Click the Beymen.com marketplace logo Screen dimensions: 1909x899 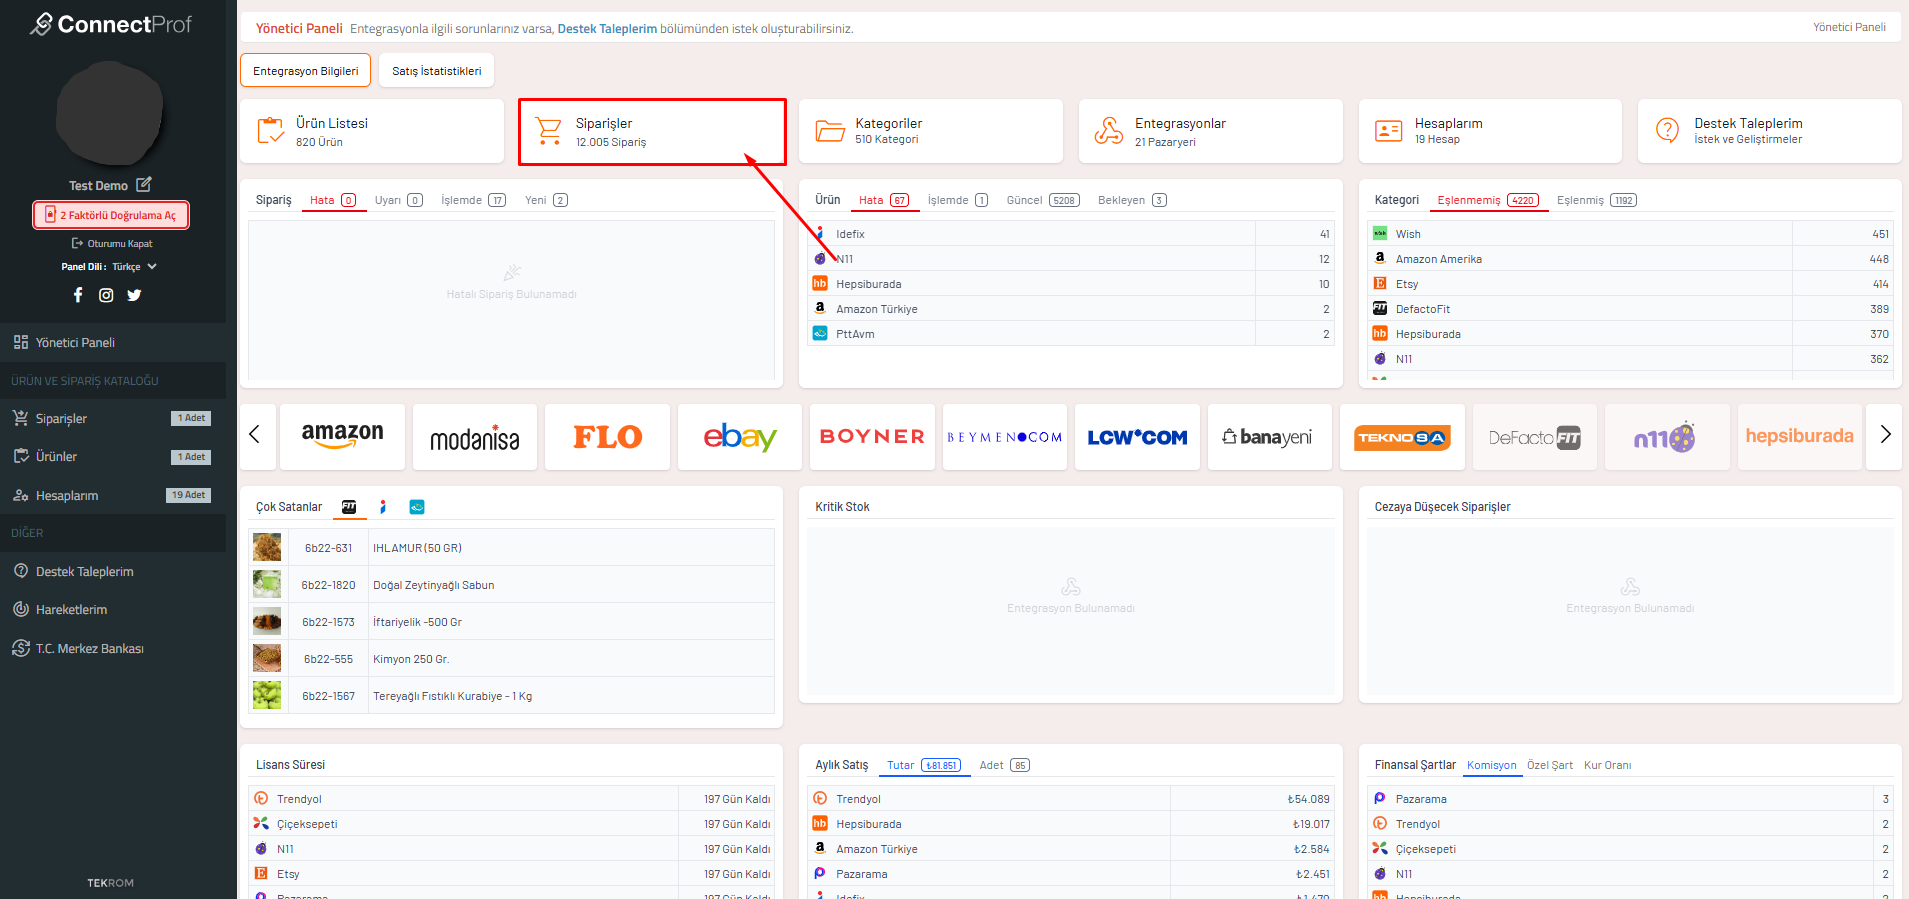point(1005,436)
